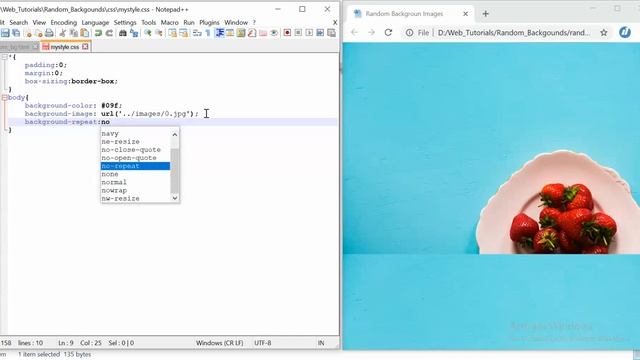Viewport: 640px width, 360px height.
Task: Click the UTF-8 encoding status field
Action: 262,343
